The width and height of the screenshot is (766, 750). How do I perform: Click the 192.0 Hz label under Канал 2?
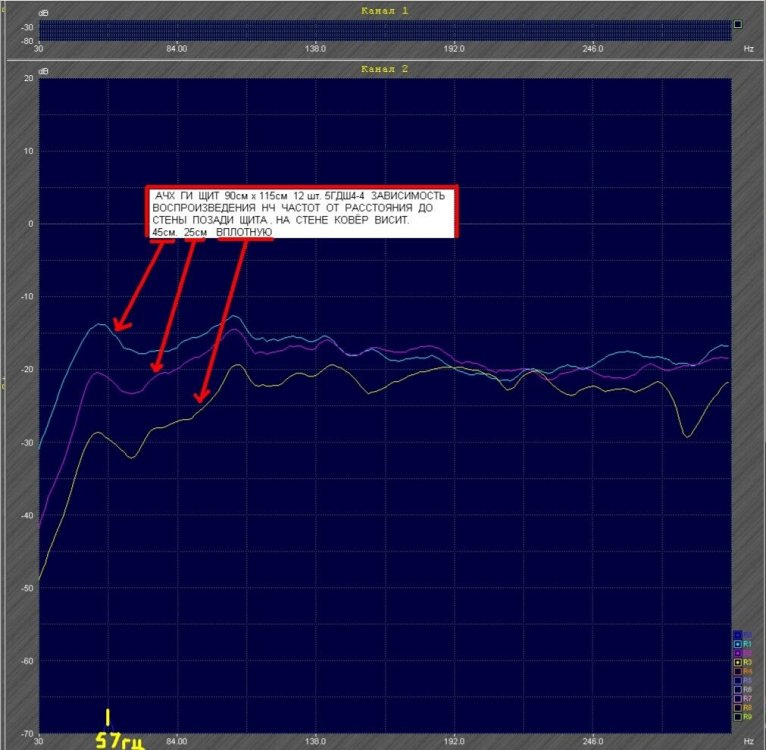(454, 741)
